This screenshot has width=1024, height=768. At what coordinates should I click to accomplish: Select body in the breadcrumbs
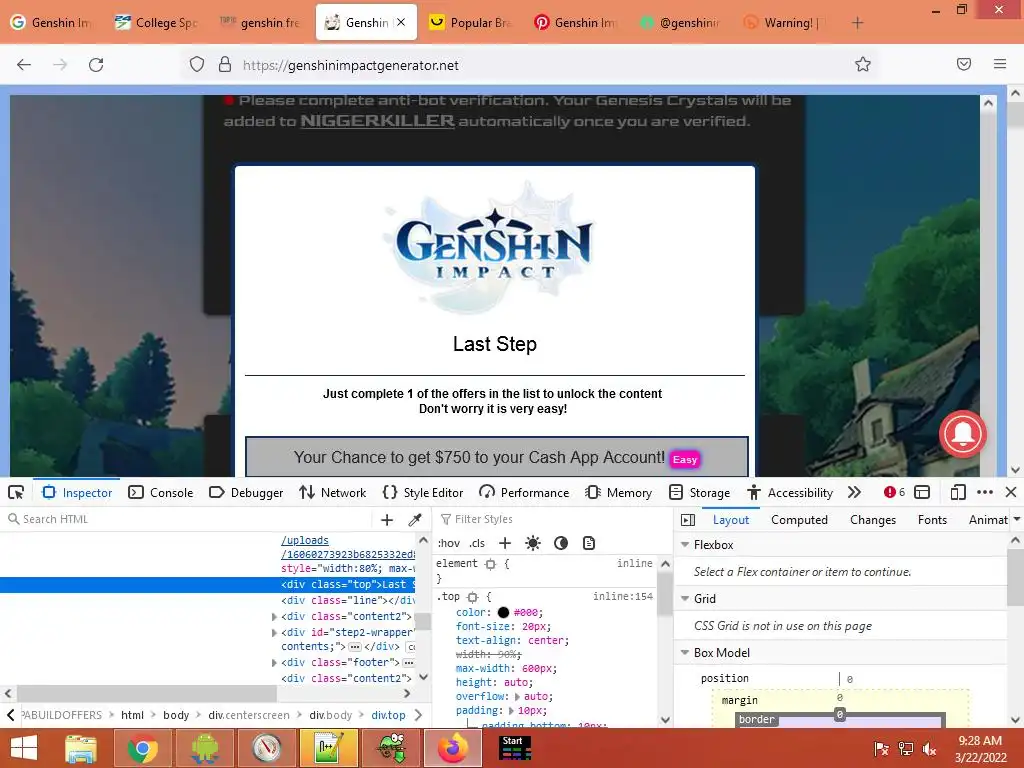[176, 715]
